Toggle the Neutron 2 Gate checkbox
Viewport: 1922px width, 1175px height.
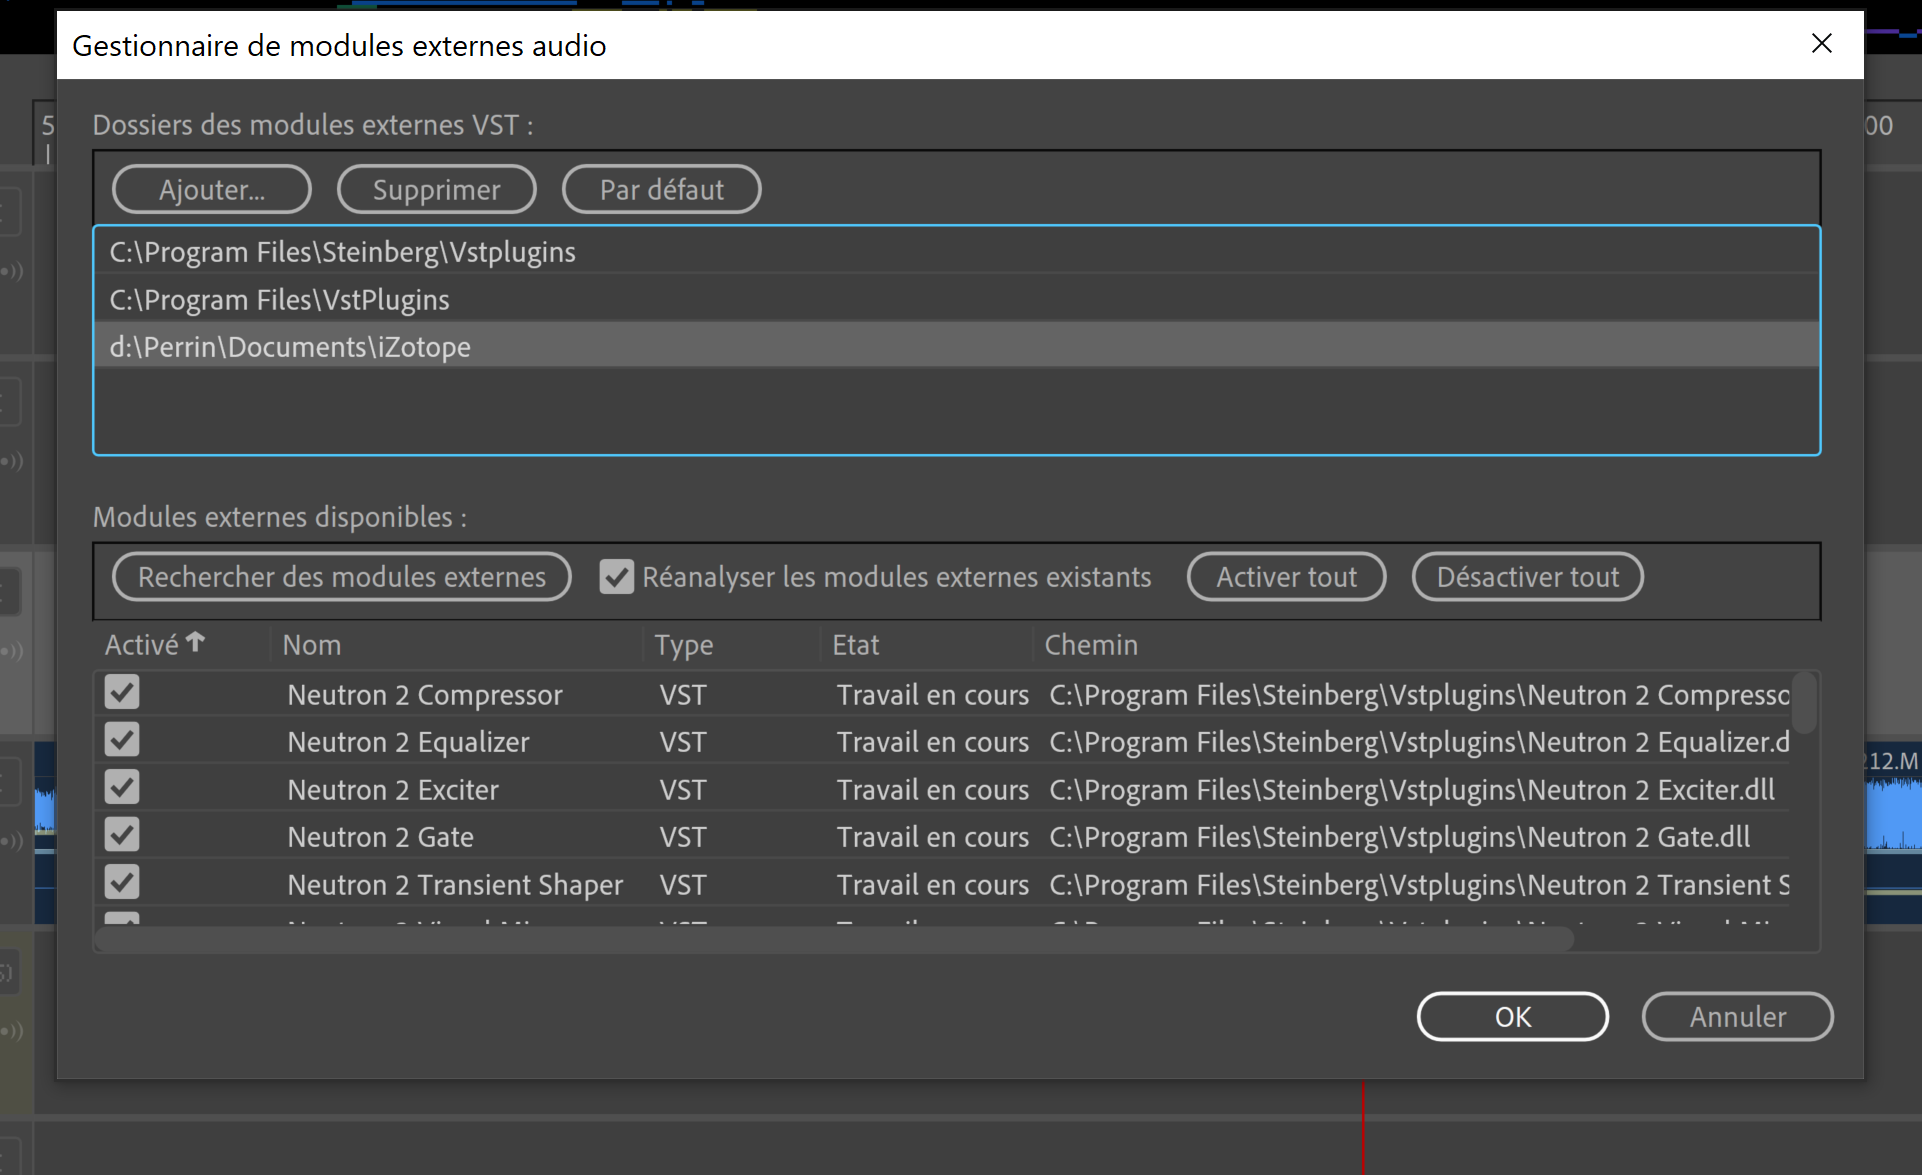(122, 835)
